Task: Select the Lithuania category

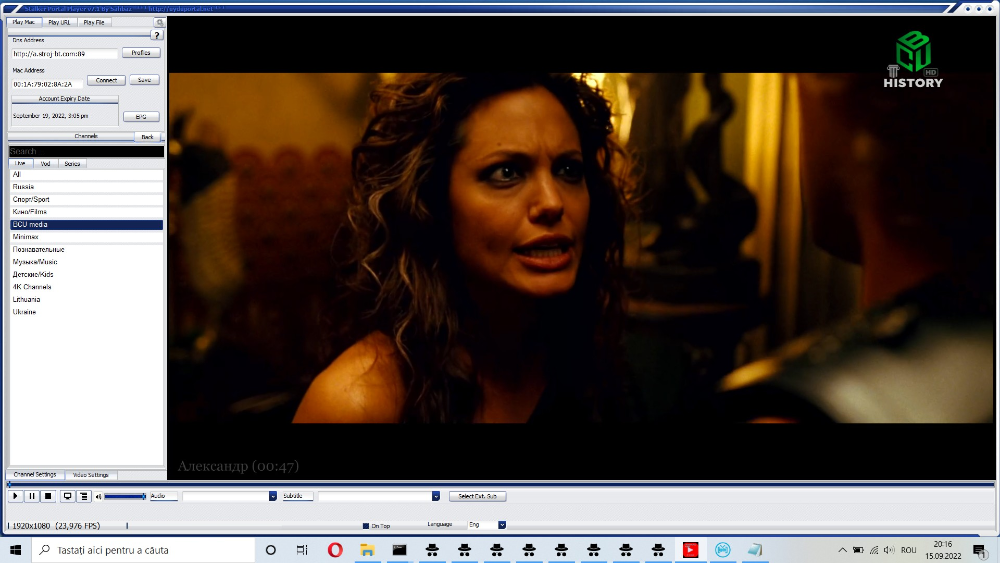Action: tap(86, 299)
